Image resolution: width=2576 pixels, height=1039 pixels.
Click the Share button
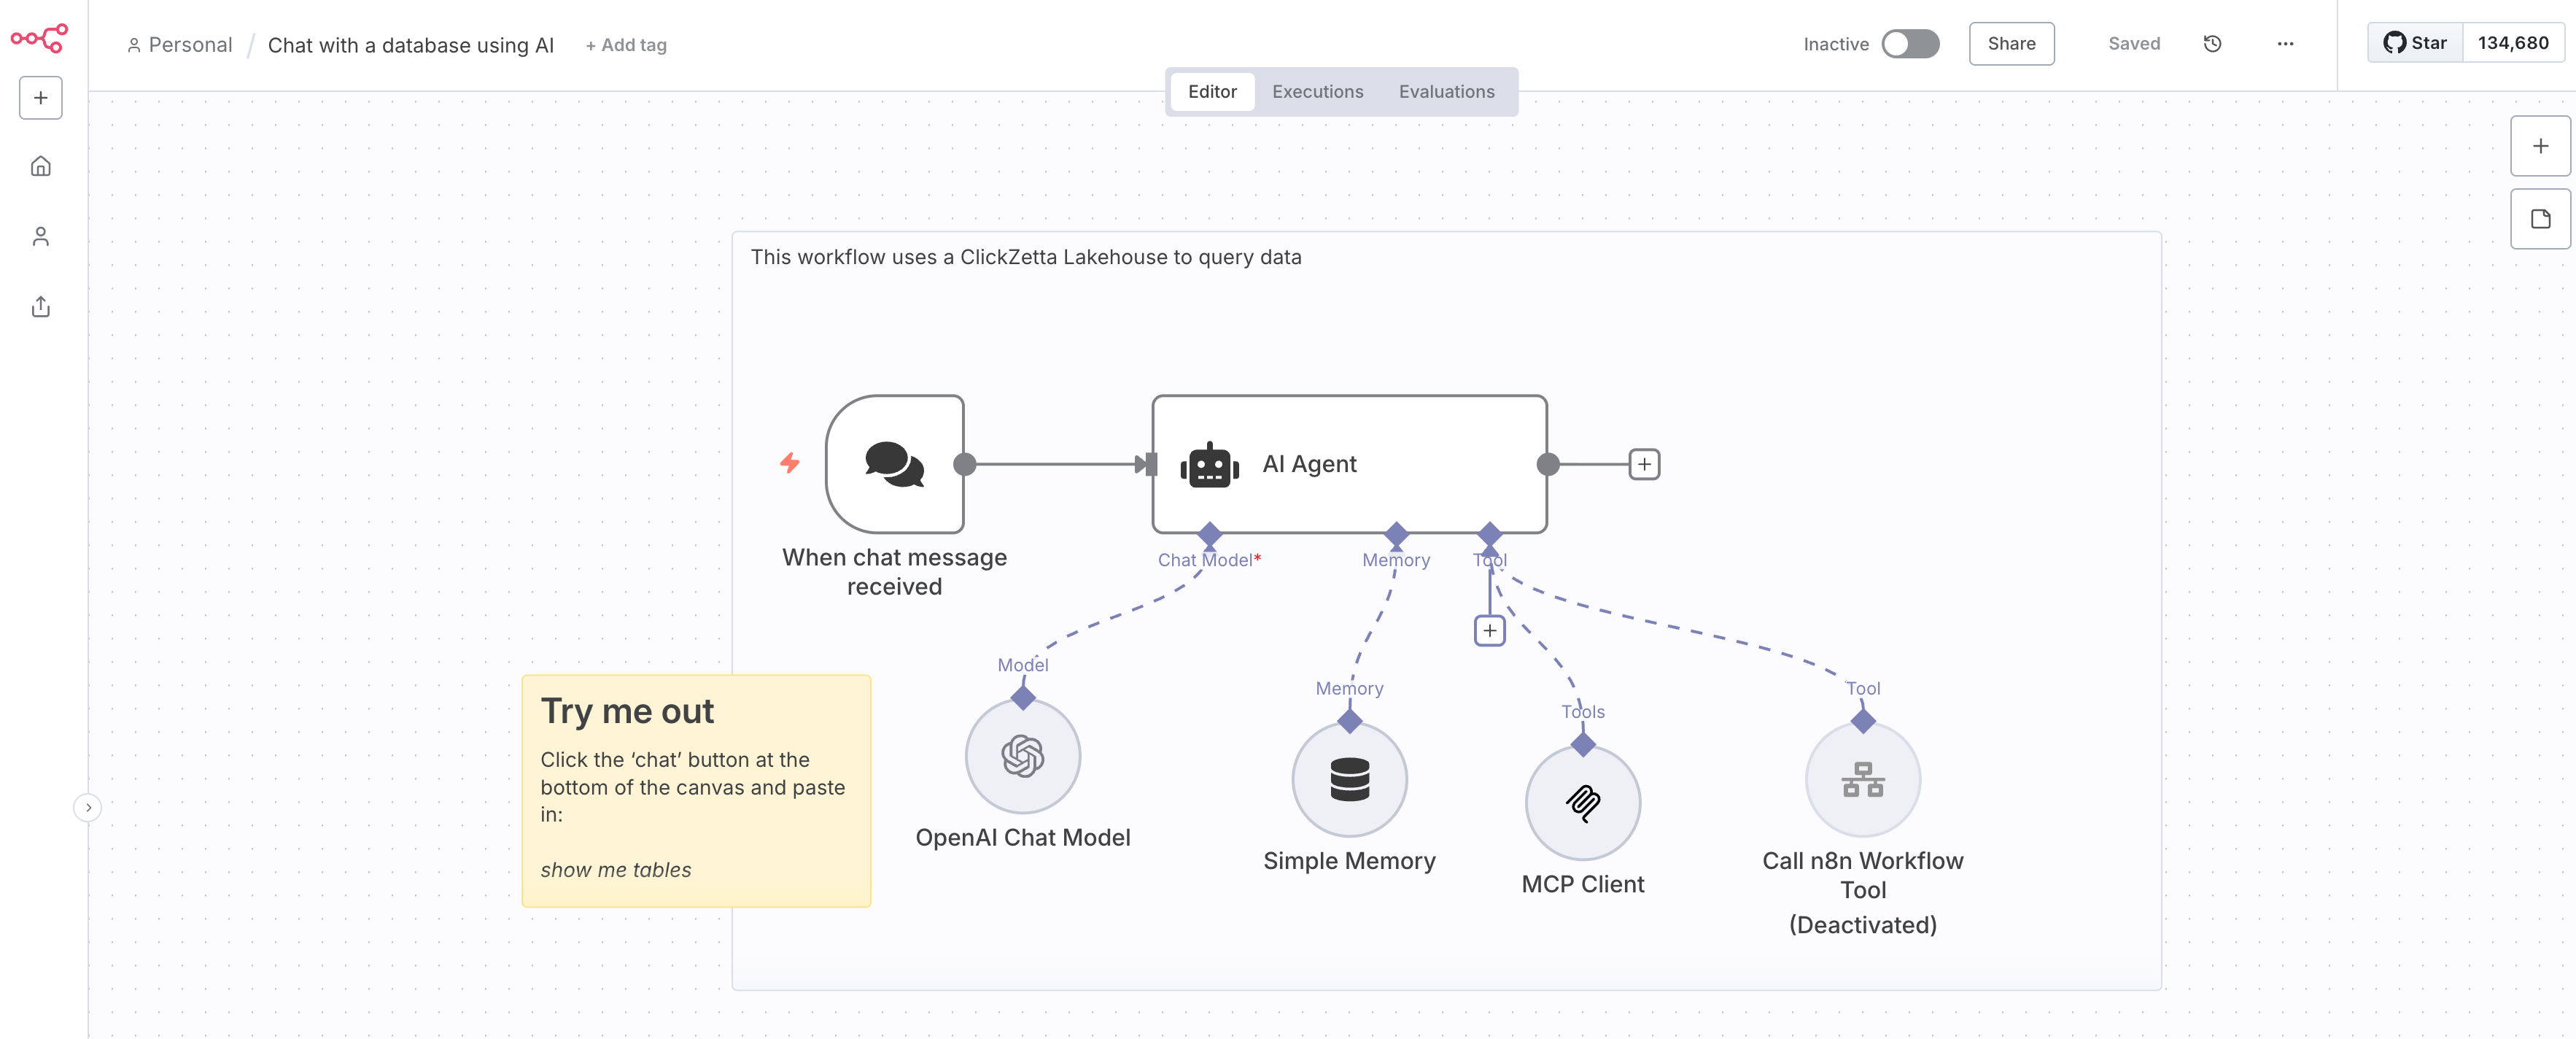pyautogui.click(x=2011, y=44)
